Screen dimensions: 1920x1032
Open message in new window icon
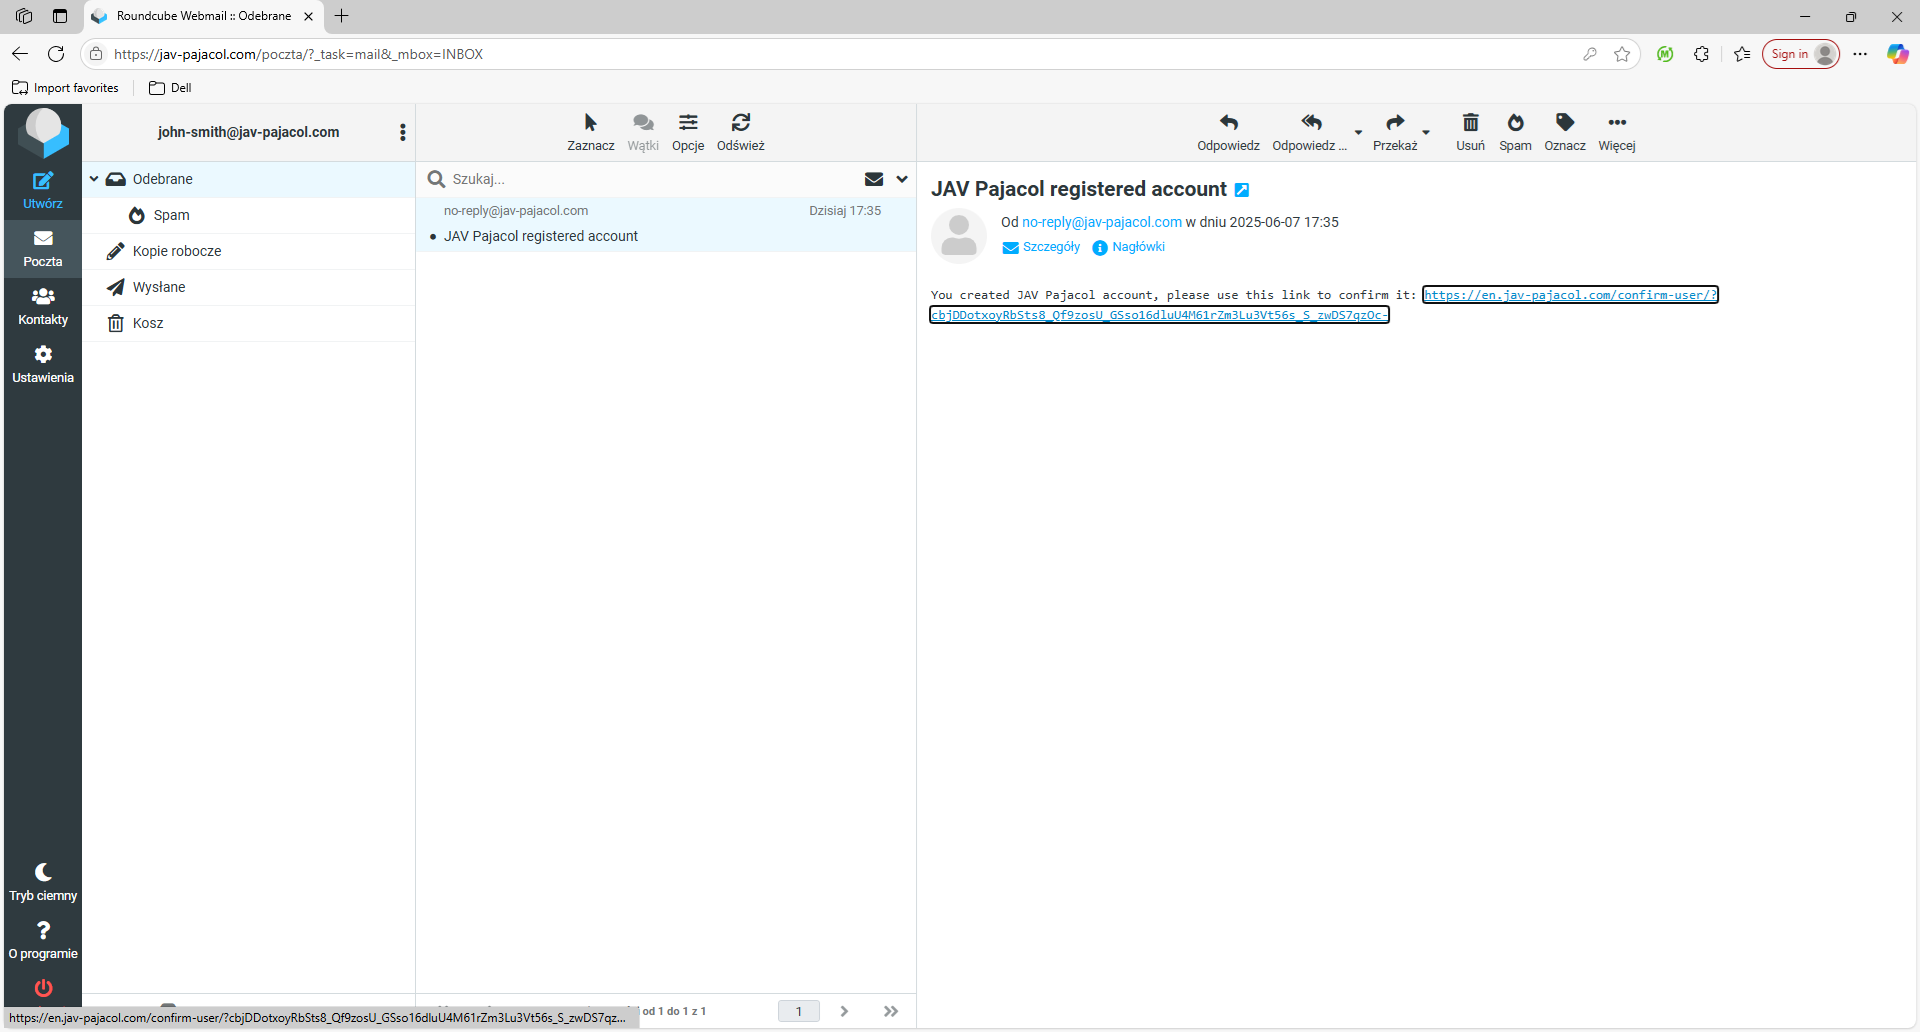(x=1242, y=190)
